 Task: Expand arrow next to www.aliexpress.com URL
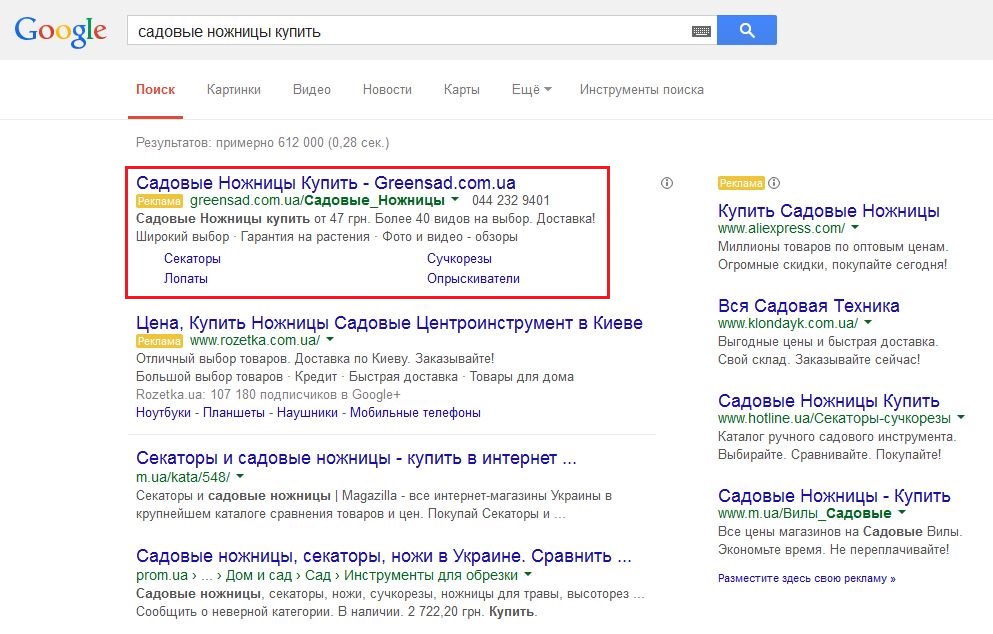click(x=855, y=227)
